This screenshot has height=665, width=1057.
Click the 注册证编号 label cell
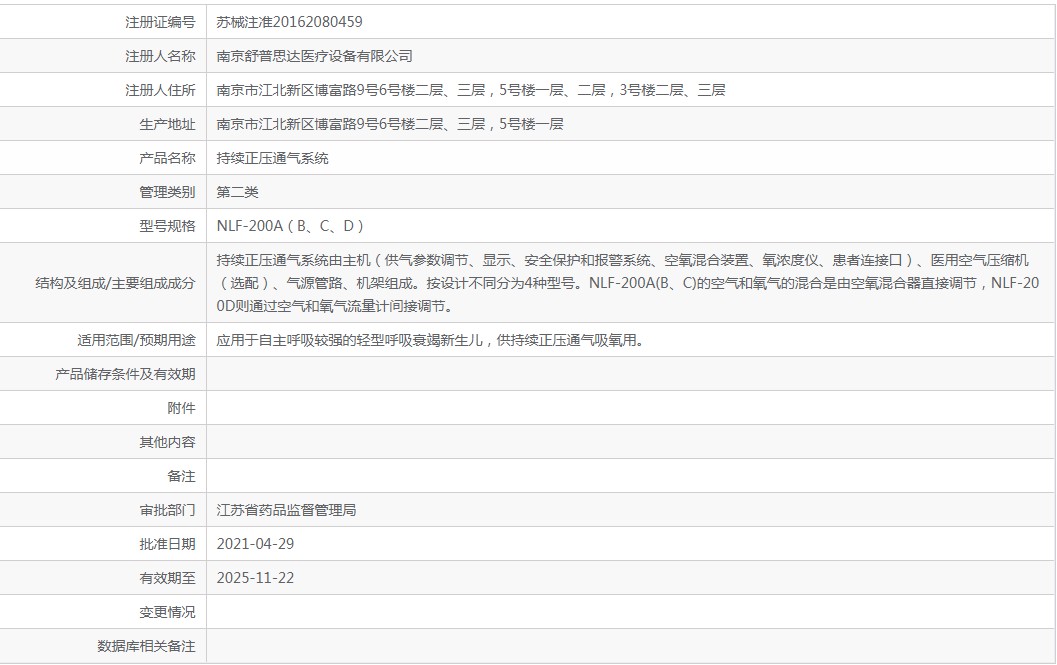pyautogui.click(x=160, y=22)
